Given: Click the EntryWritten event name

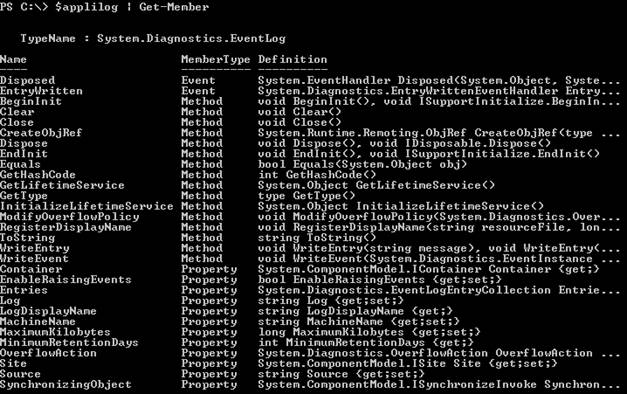Looking at the screenshot, I should [42, 91].
